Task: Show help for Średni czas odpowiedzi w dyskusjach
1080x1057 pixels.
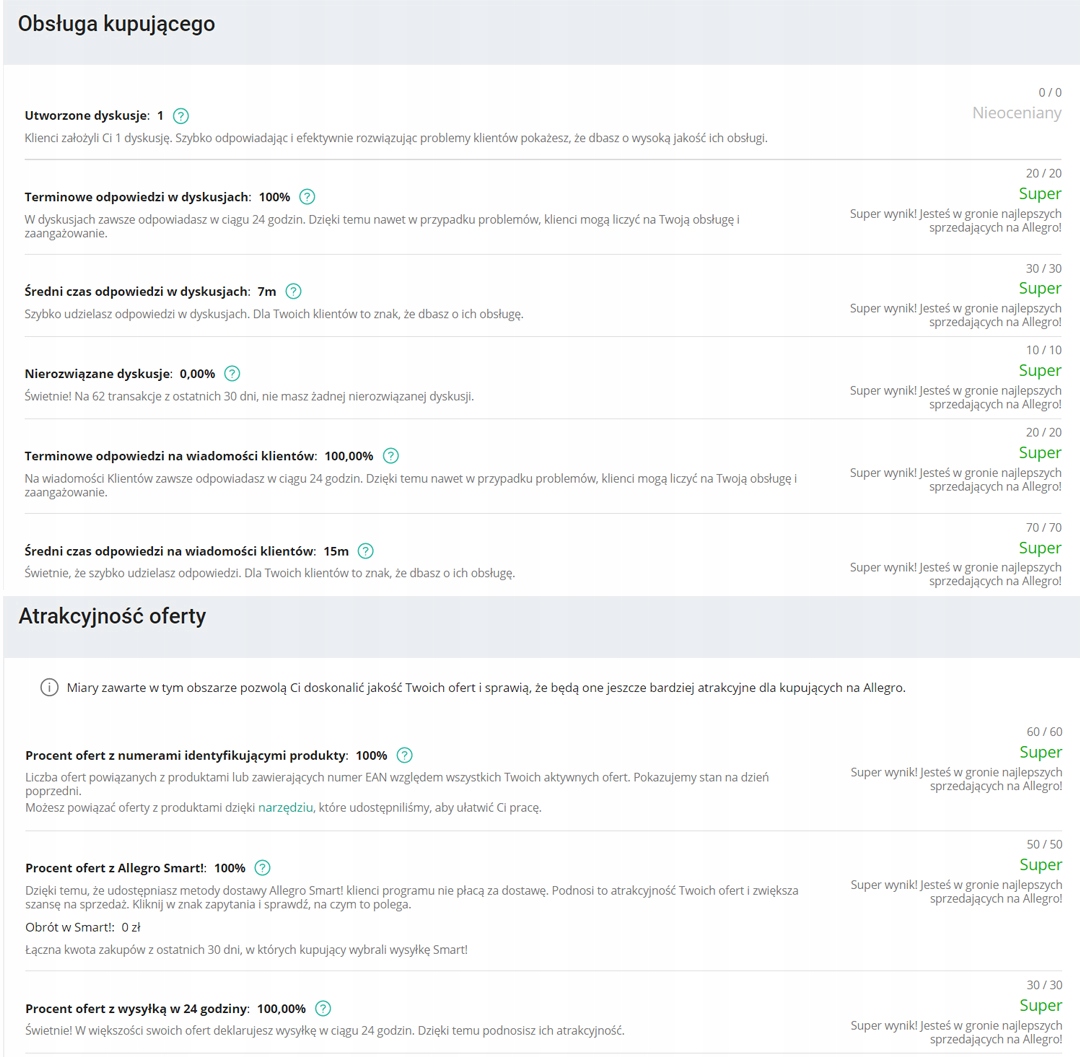Action: (293, 292)
